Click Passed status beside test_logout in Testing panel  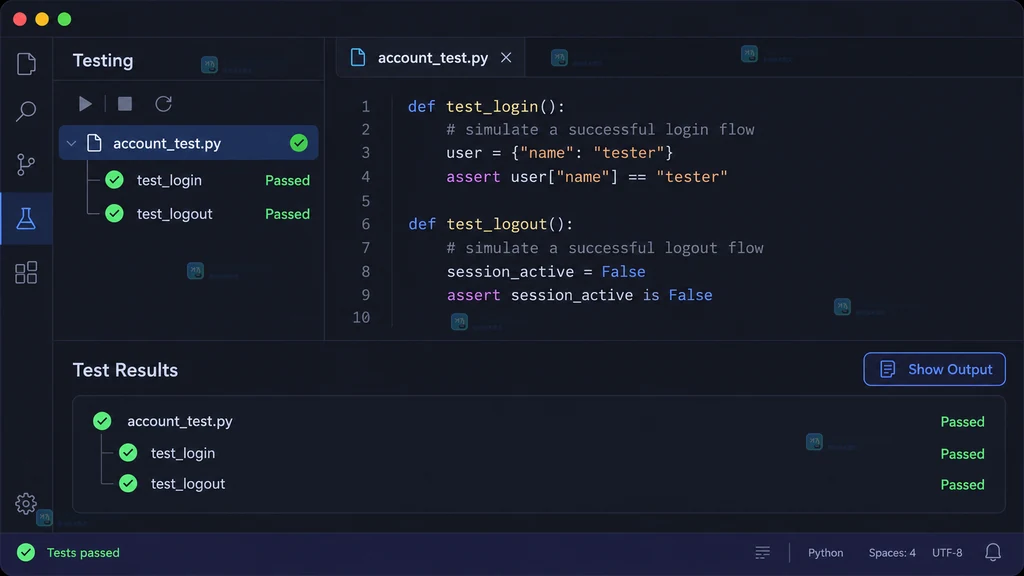(287, 214)
